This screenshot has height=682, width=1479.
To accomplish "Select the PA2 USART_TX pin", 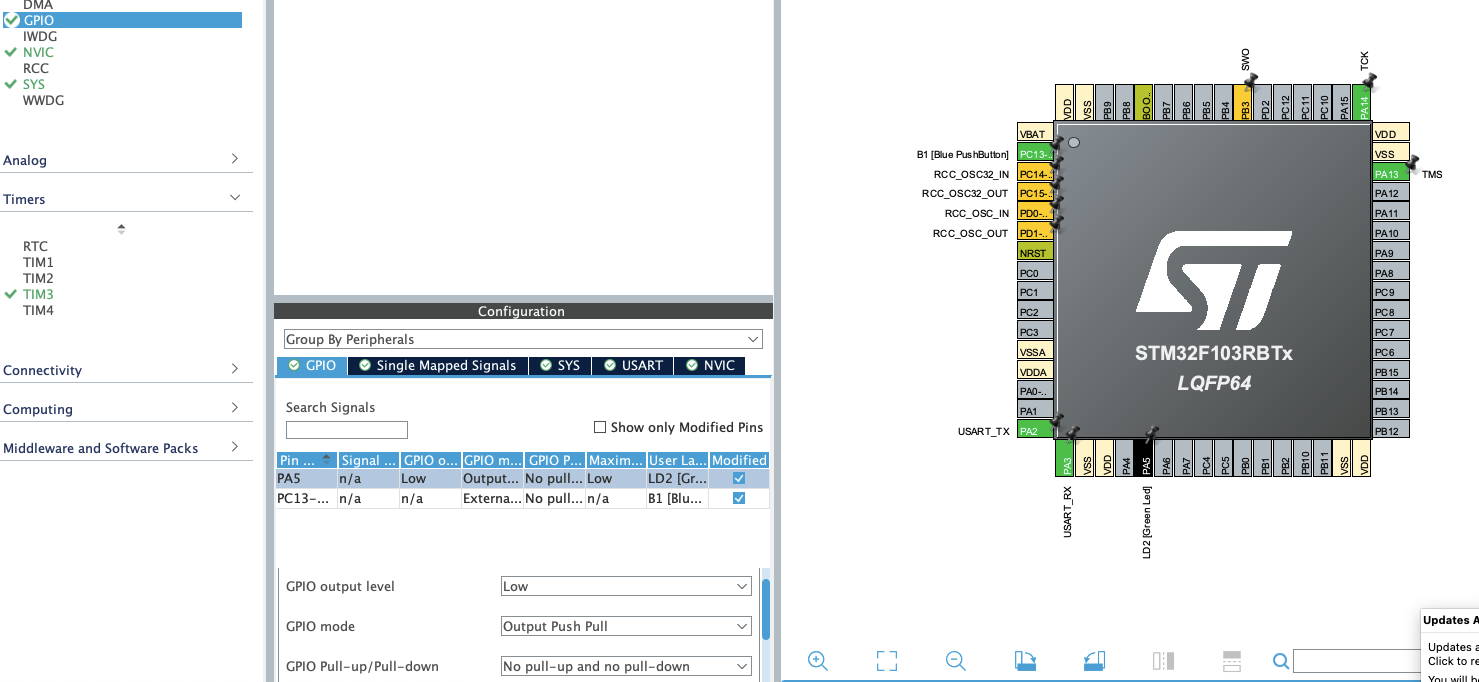I will [x=1035, y=431].
